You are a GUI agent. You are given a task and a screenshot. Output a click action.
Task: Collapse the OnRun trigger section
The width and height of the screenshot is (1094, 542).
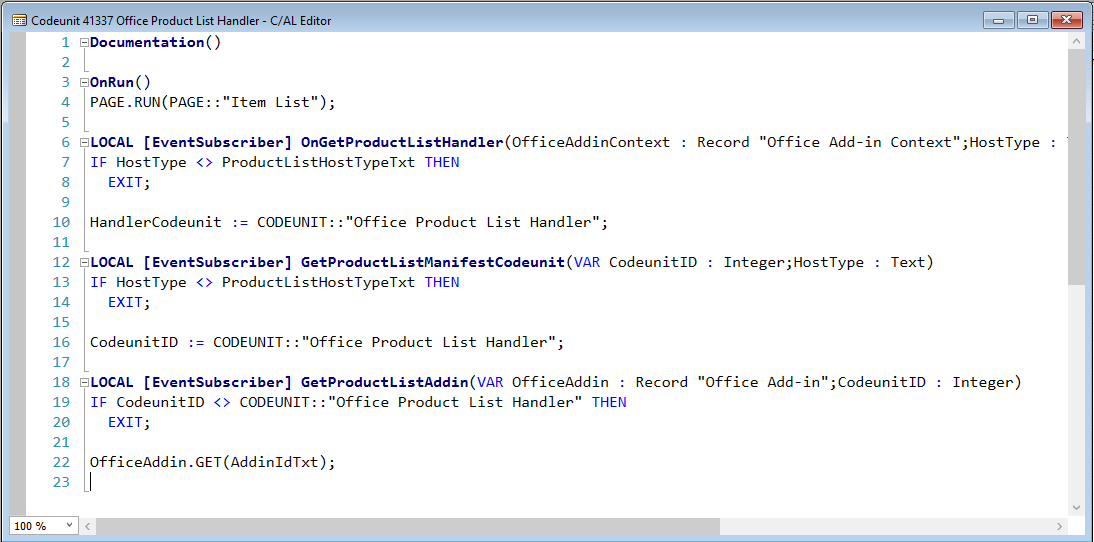click(x=84, y=83)
